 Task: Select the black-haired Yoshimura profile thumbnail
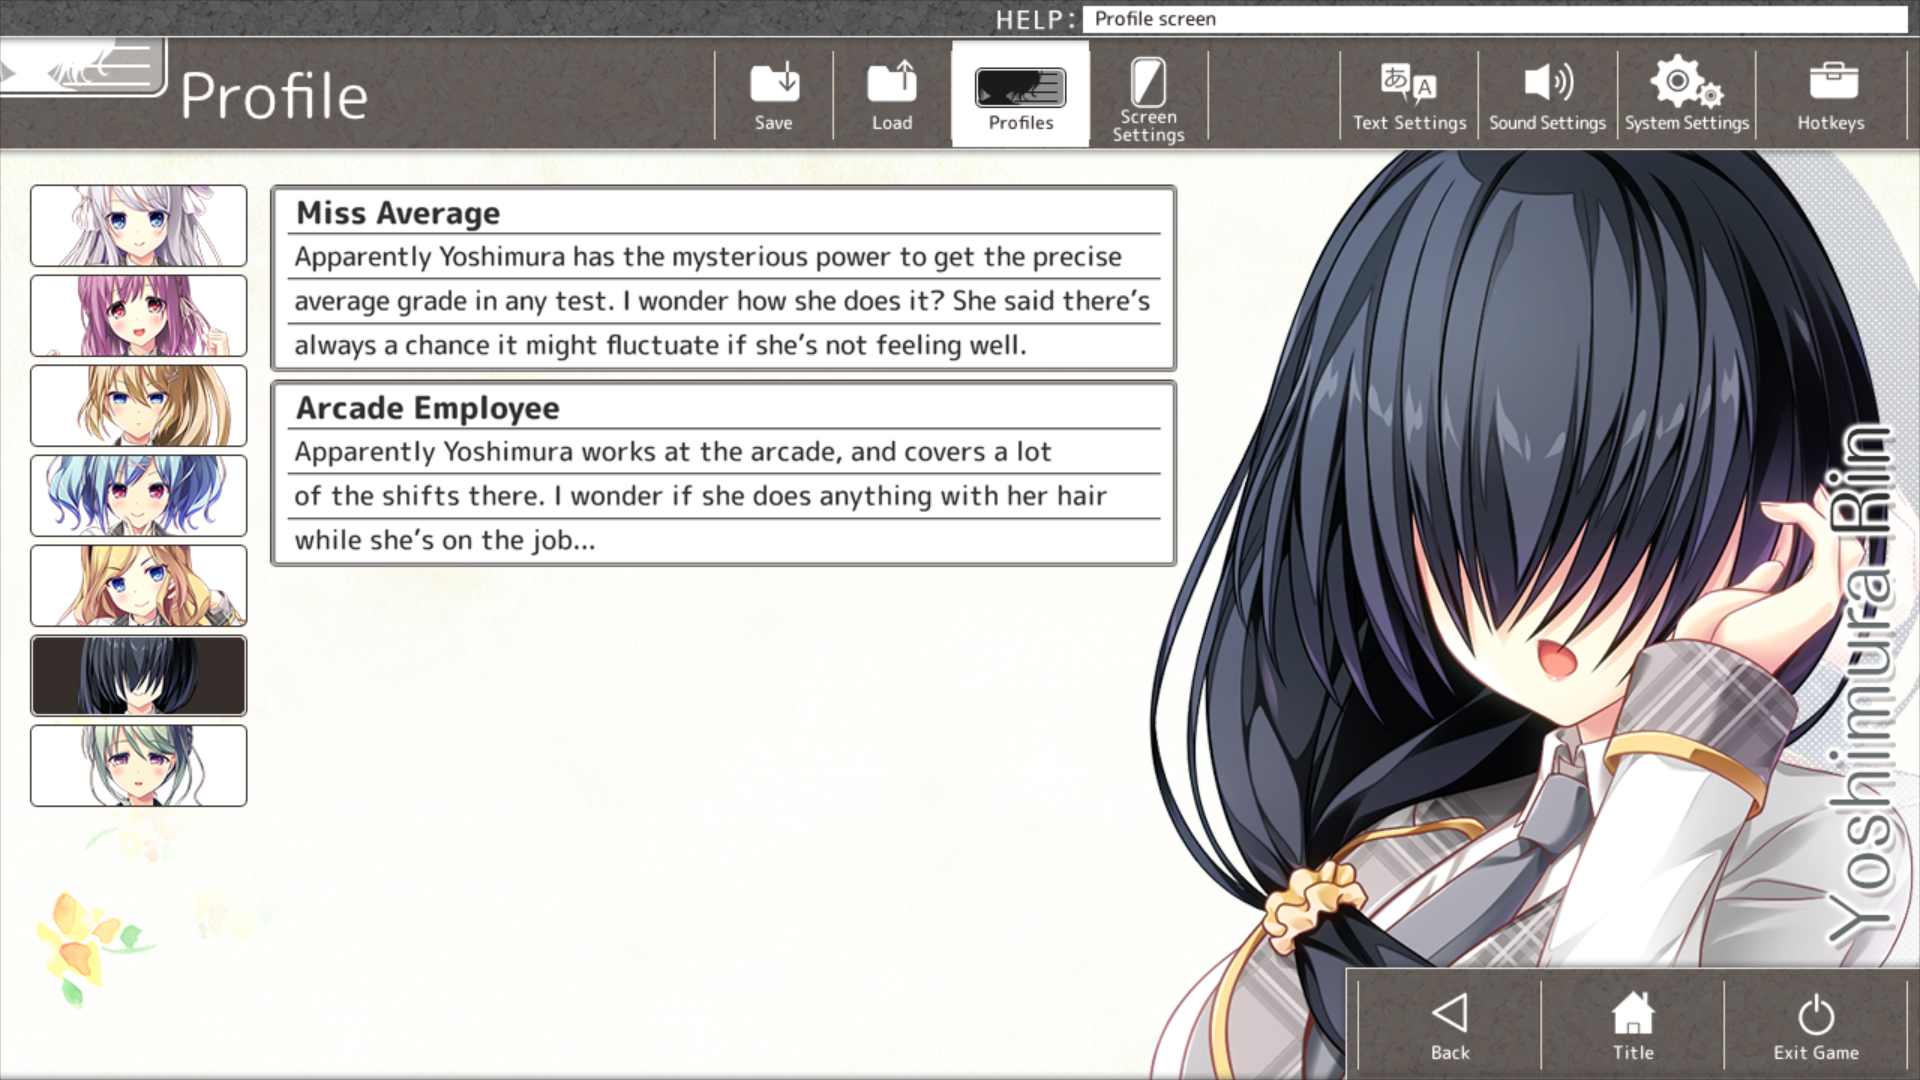(x=139, y=676)
